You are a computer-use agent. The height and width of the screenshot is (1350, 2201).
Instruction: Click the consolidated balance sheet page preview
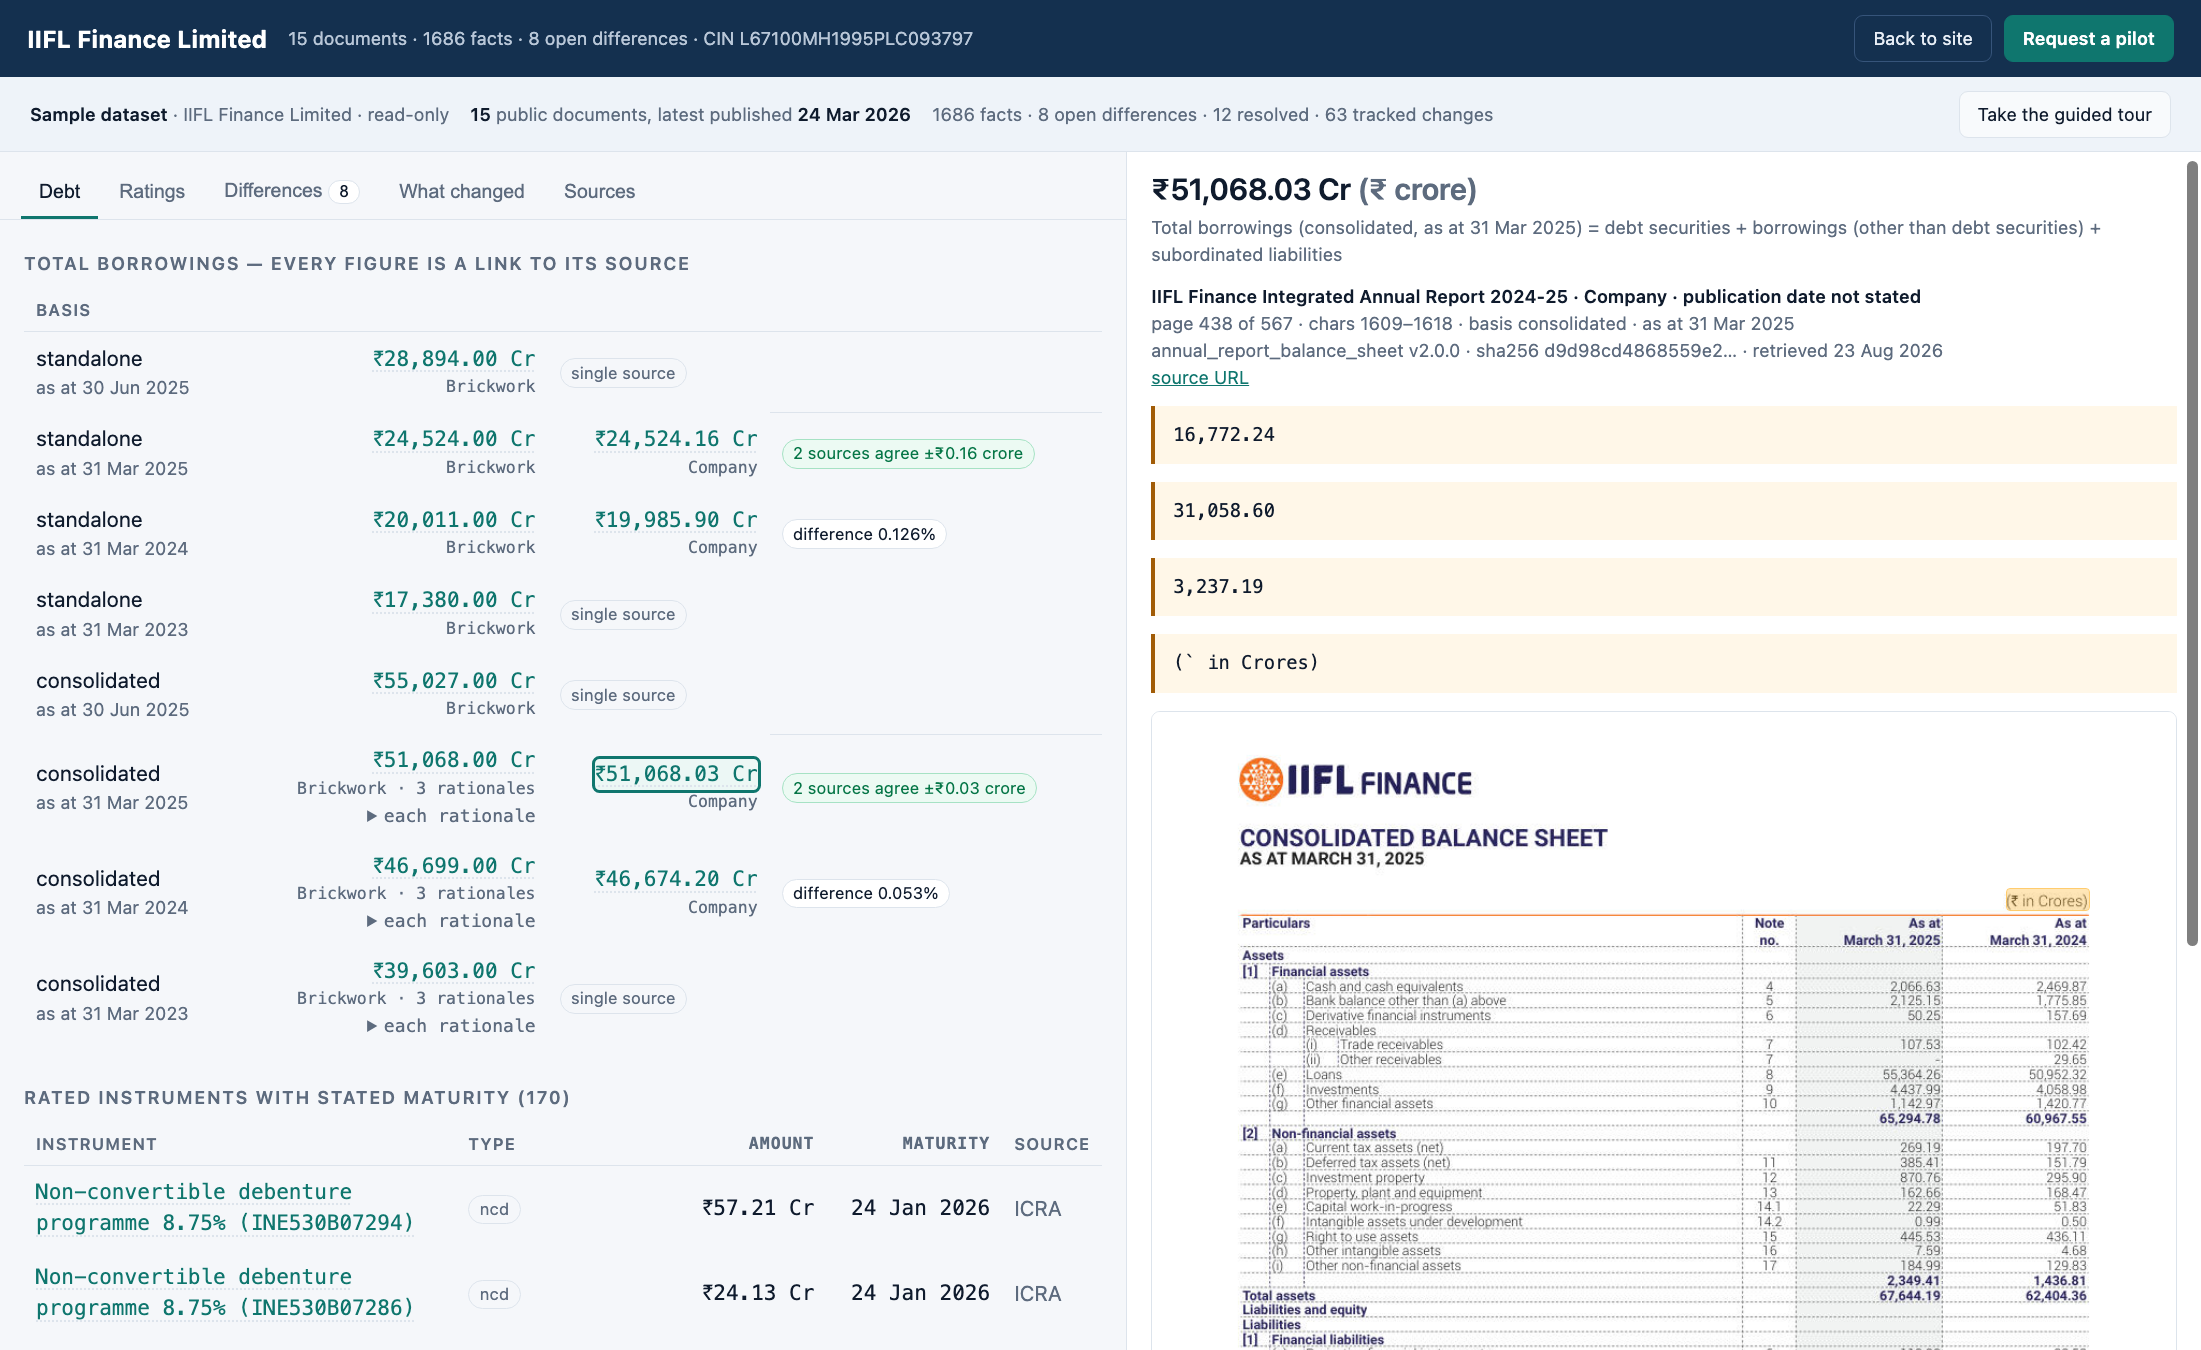tap(1664, 1031)
